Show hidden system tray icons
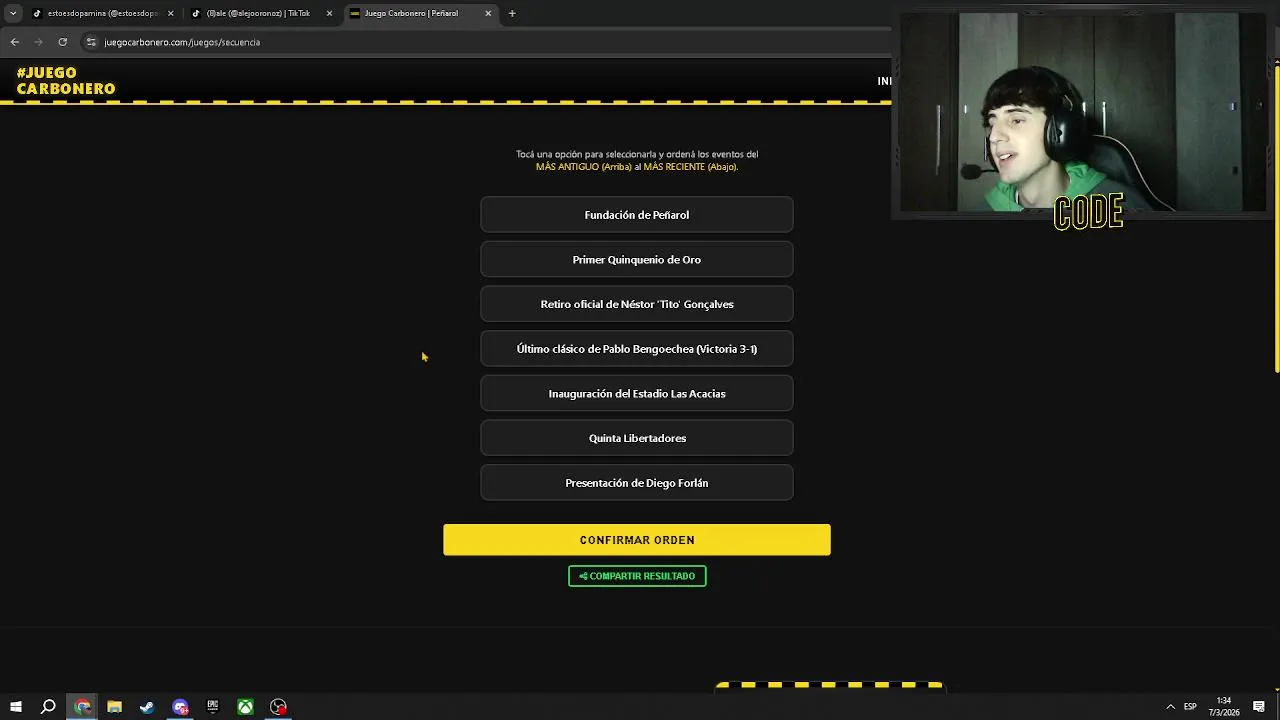Screen dimensions: 1280x720 click(x=1170, y=707)
